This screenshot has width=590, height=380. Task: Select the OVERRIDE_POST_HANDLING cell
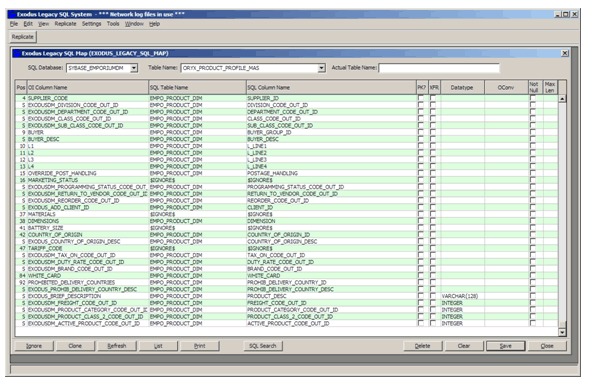tap(87, 173)
